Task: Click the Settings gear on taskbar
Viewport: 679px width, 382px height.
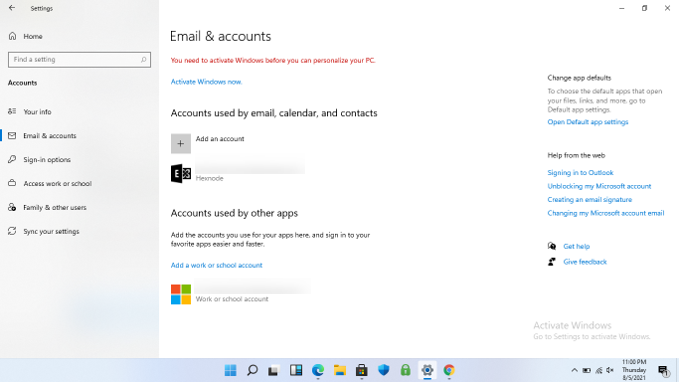Action: (427, 370)
